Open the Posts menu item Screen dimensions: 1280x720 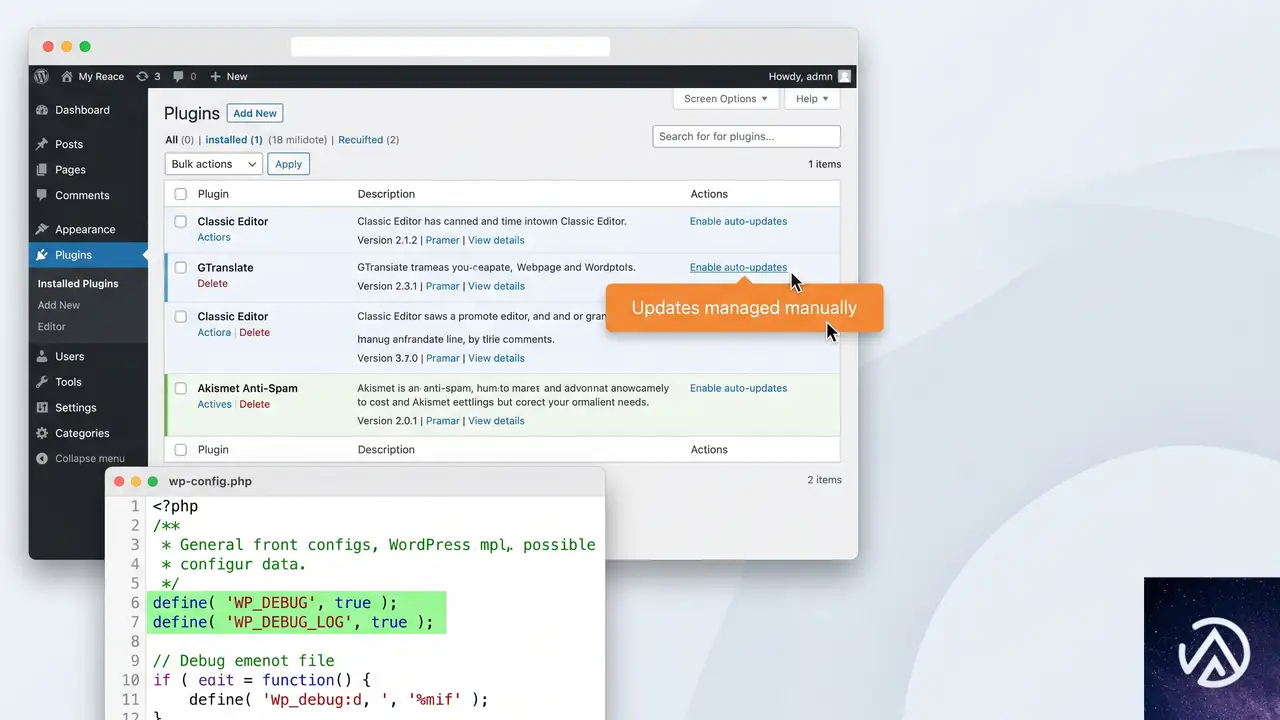coord(69,144)
